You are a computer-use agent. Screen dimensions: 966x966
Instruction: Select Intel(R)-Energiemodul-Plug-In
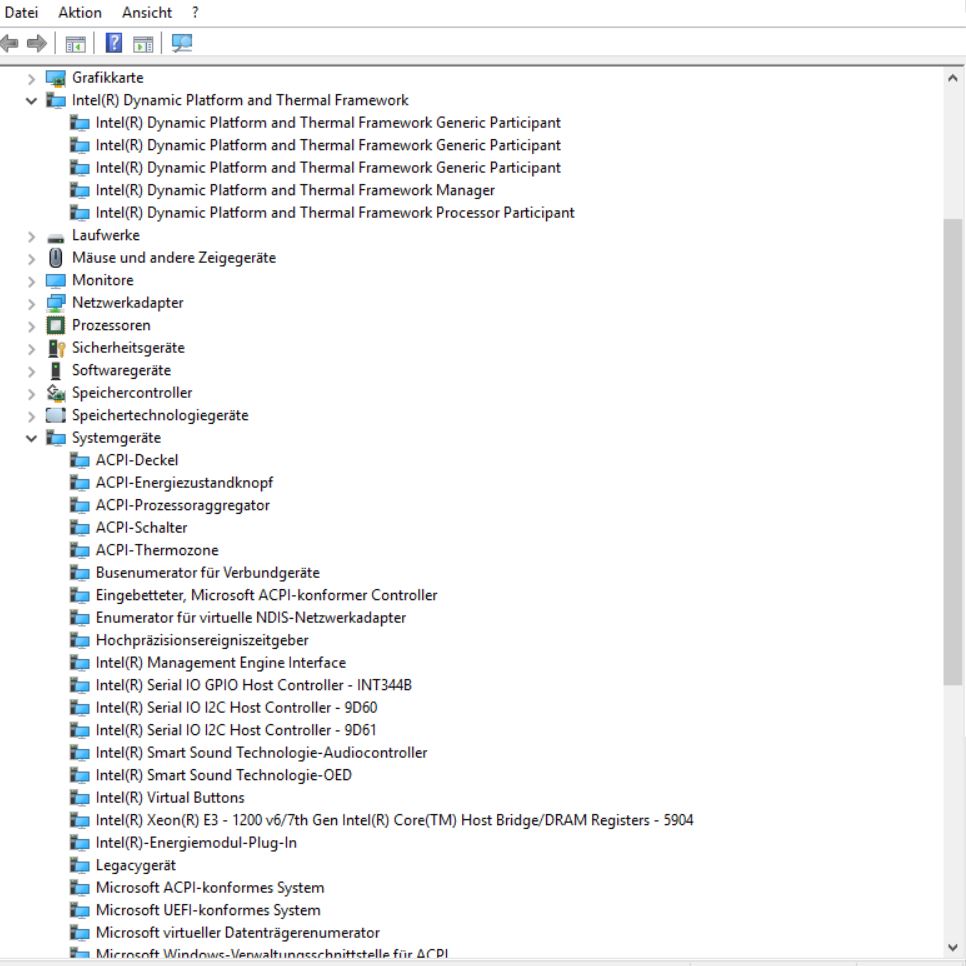tap(196, 843)
